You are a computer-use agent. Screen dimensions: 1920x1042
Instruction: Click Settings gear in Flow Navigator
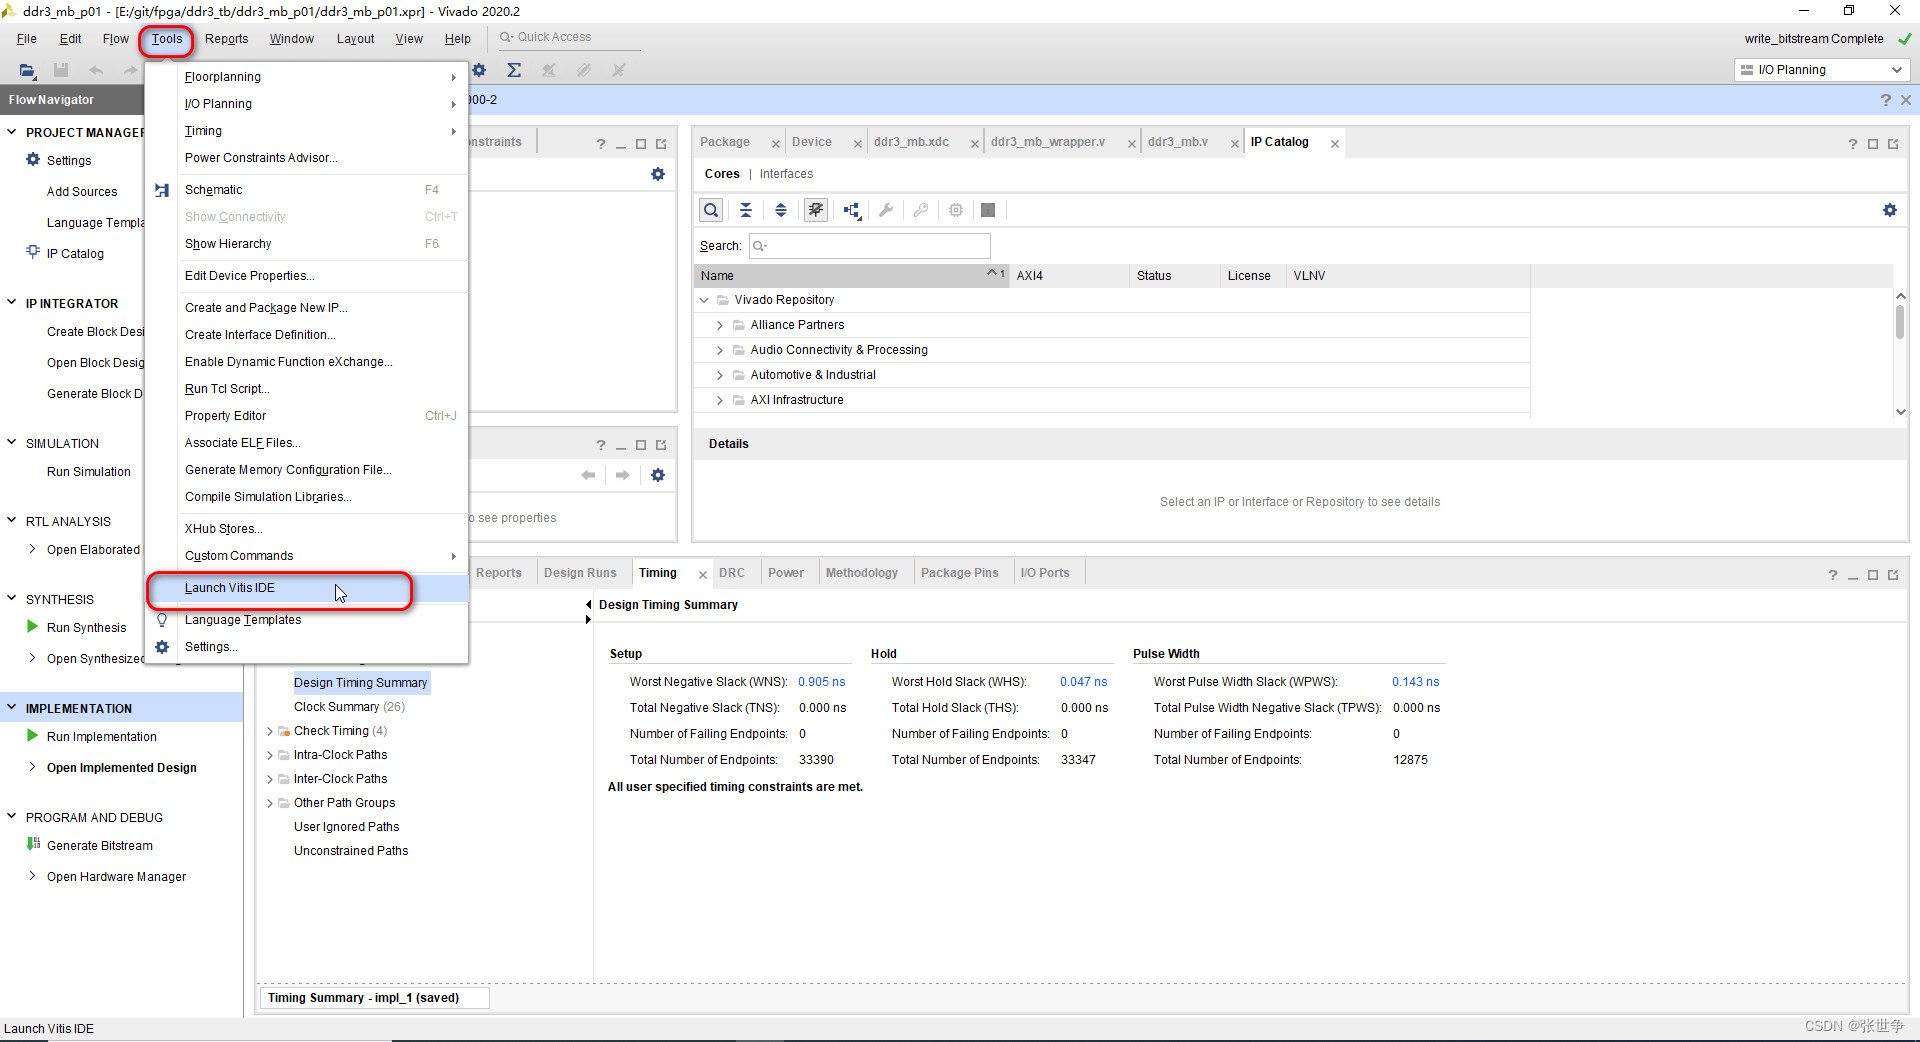coord(33,160)
